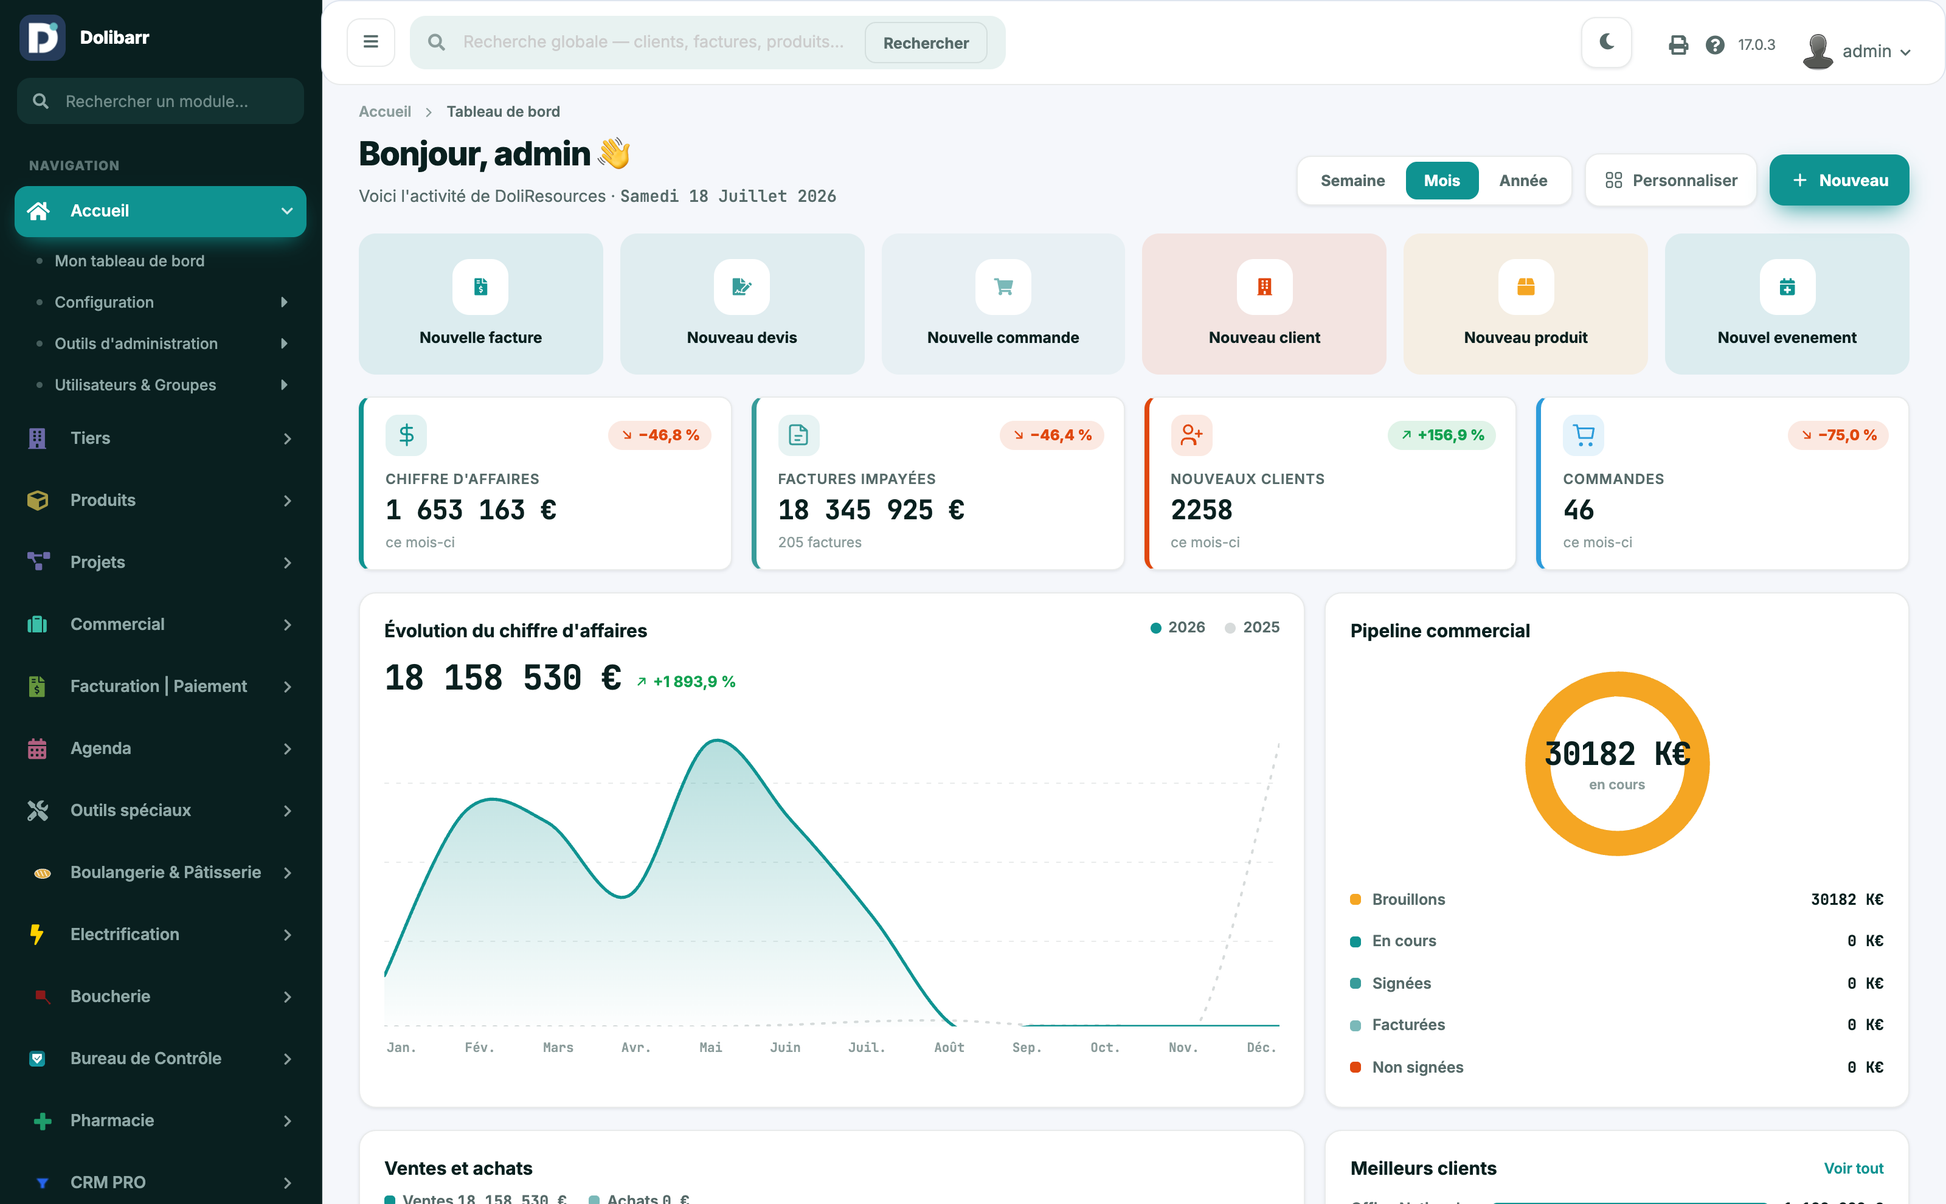Click the Personnaliser button

(1671, 180)
